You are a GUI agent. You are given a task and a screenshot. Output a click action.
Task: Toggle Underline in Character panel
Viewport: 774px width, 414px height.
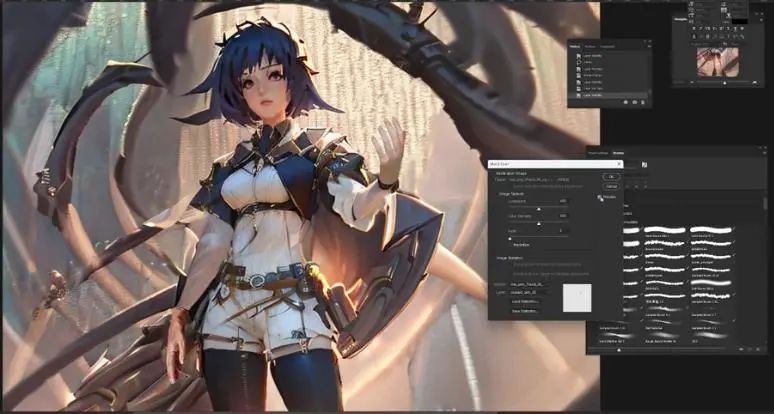pyautogui.click(x=736, y=29)
